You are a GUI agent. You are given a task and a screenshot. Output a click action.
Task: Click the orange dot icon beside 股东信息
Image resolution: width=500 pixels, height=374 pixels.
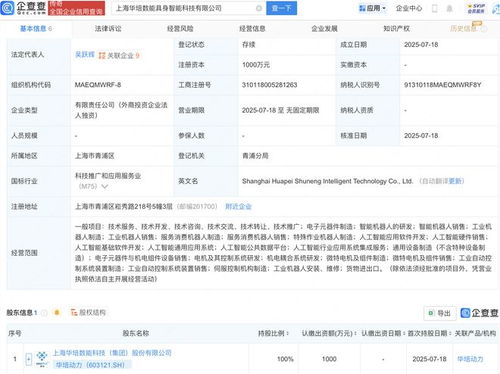coord(57,312)
